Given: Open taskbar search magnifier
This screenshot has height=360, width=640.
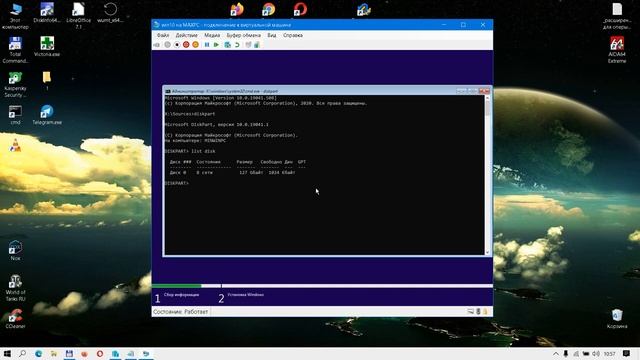Looking at the screenshot, I should pos(22,354).
